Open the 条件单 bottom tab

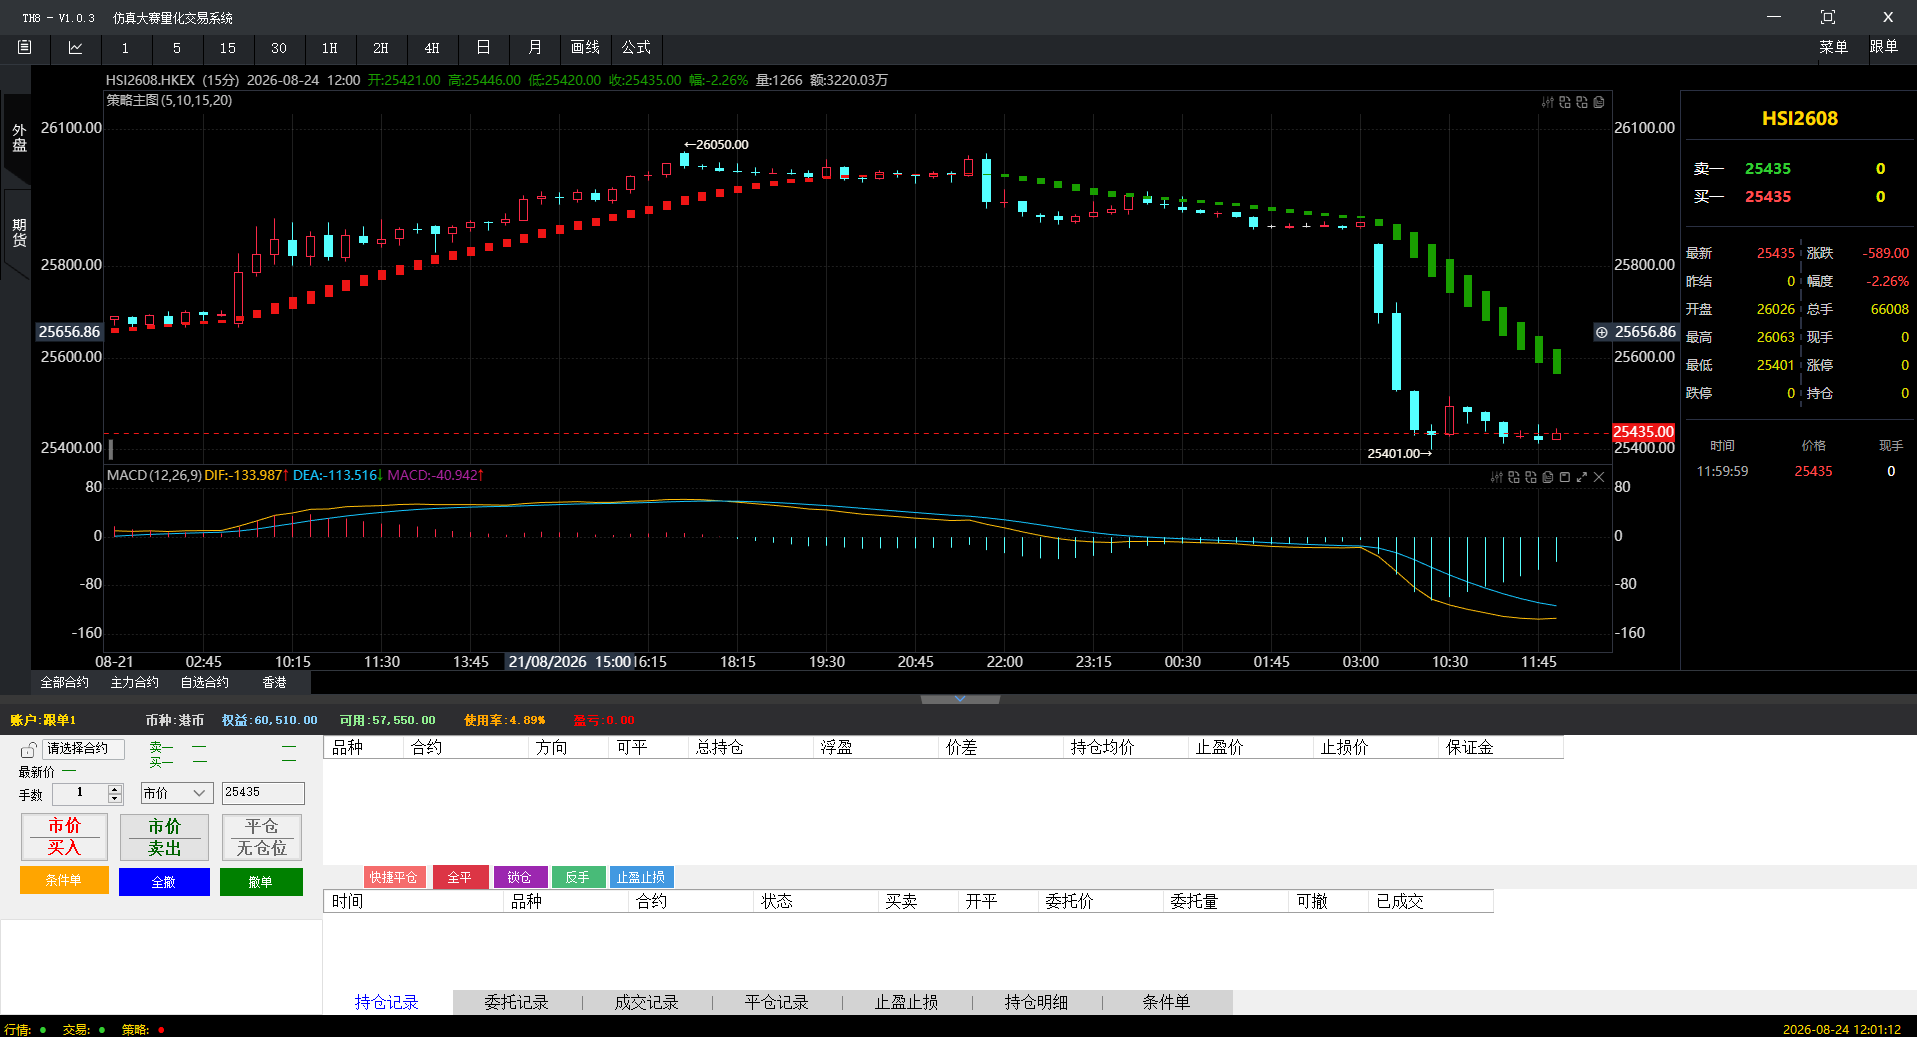pyautogui.click(x=1167, y=1002)
